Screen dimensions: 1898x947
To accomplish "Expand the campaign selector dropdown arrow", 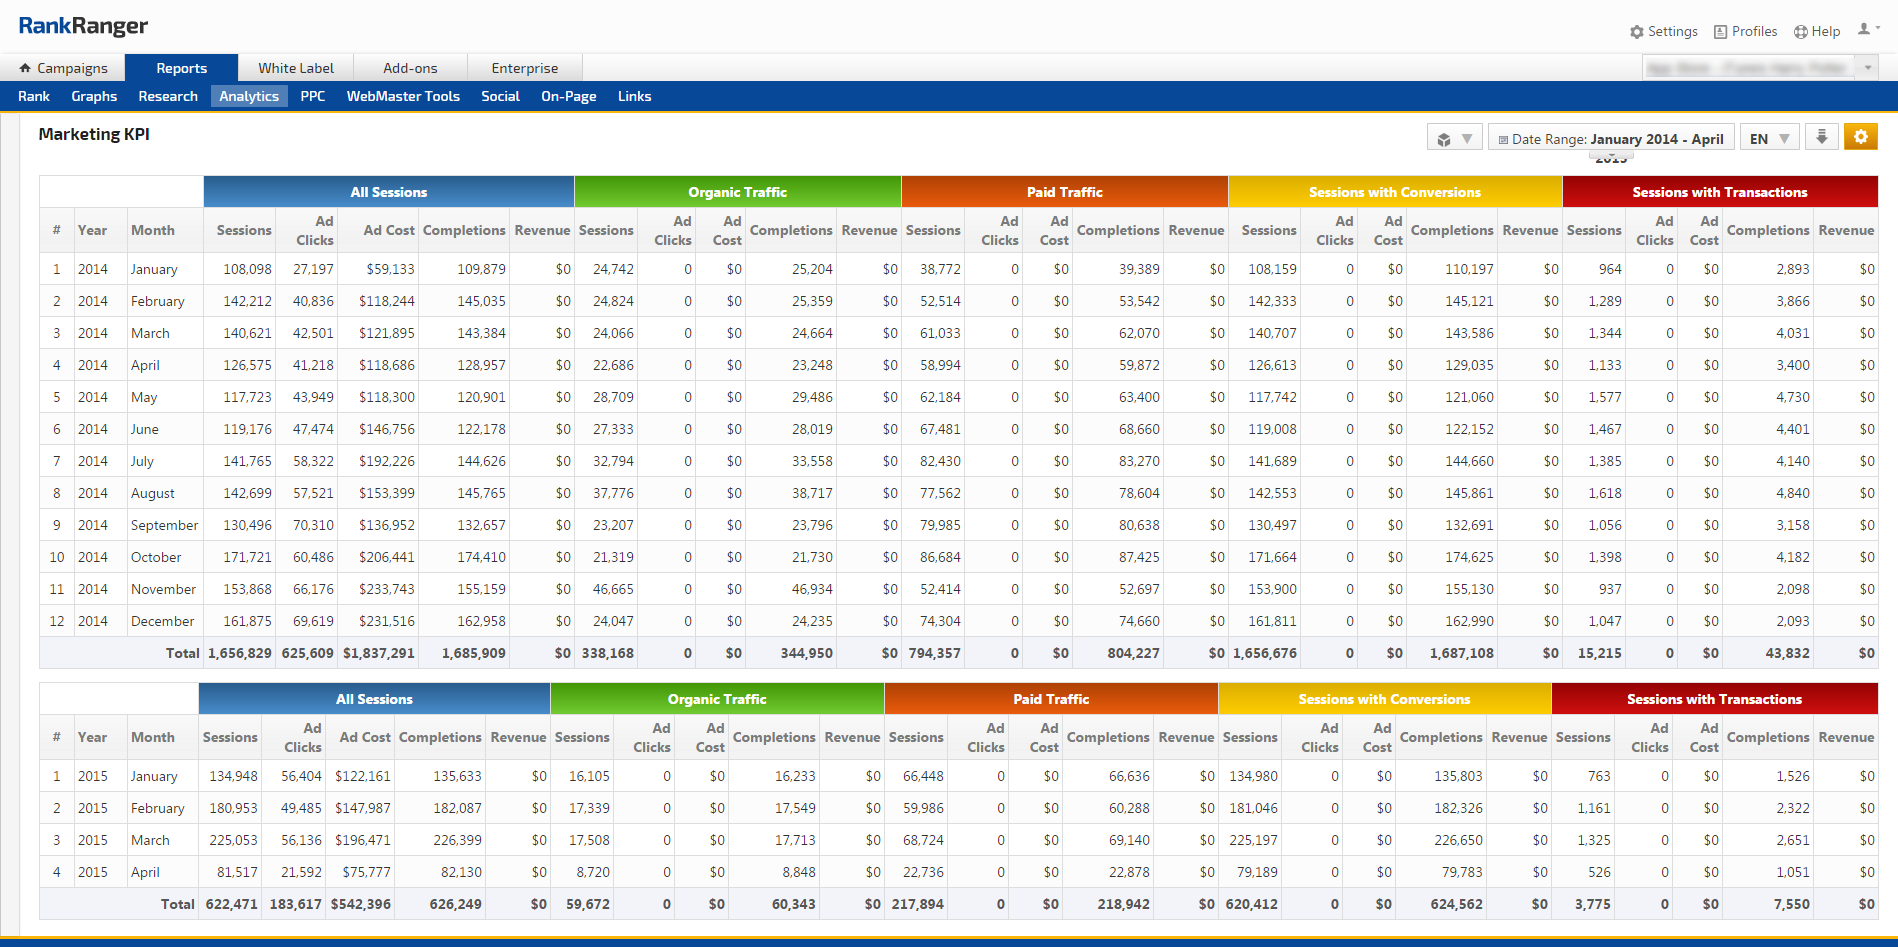I will coord(1867,68).
